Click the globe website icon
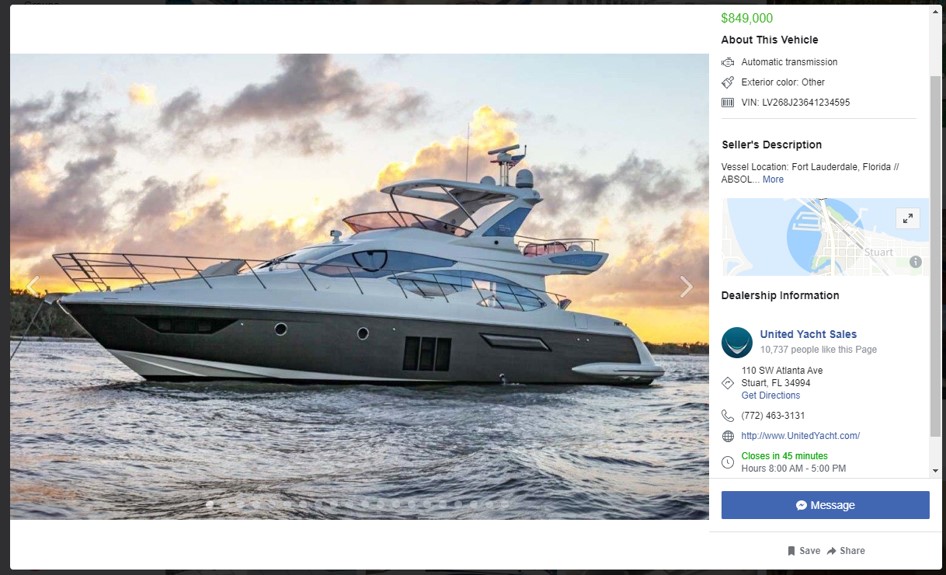The width and height of the screenshot is (946, 575). (728, 436)
